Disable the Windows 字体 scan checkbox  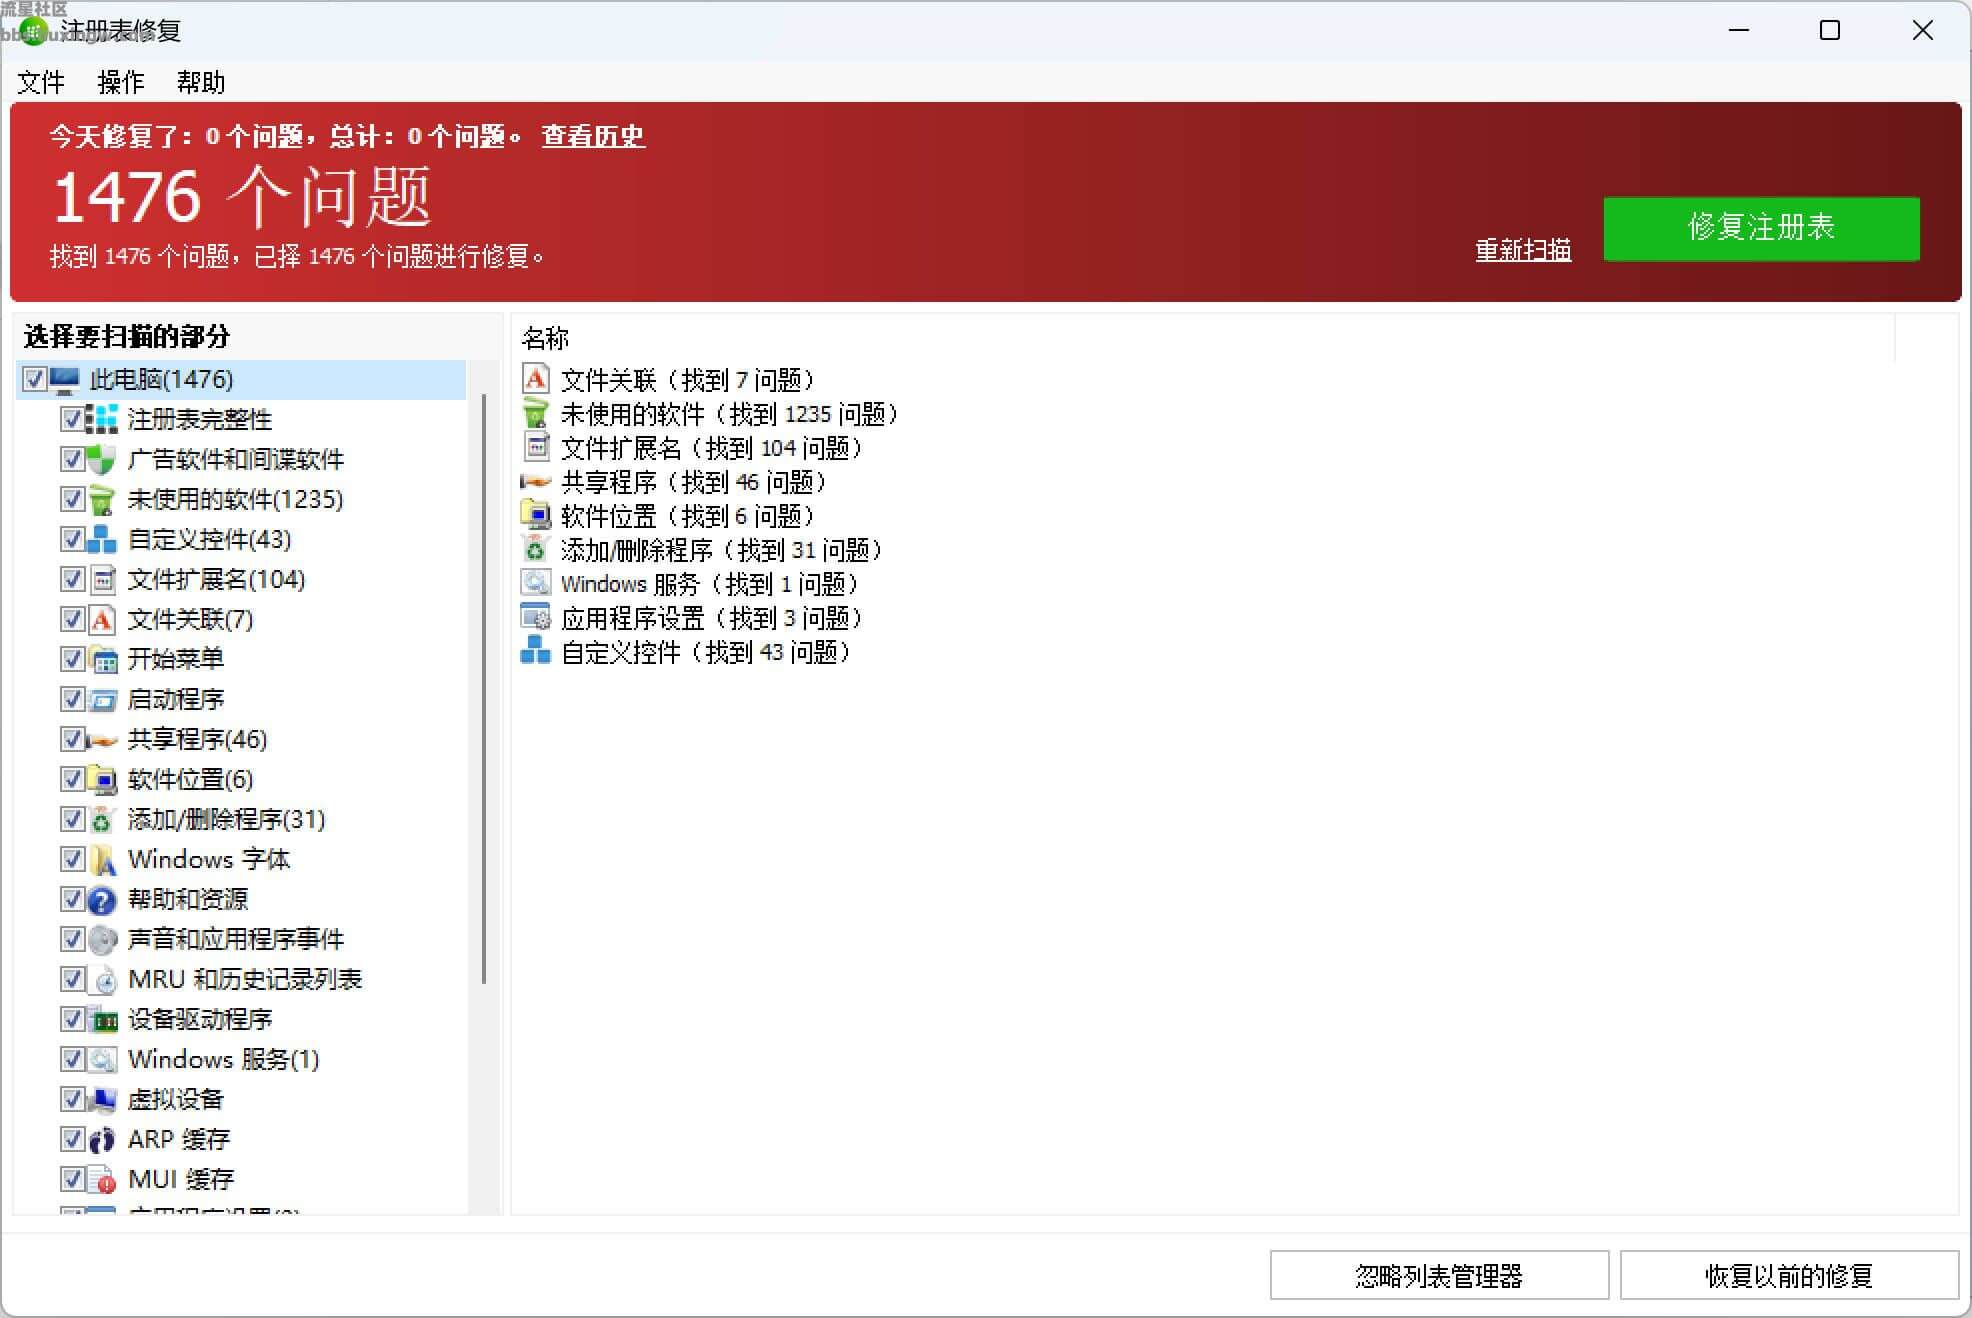[72, 859]
